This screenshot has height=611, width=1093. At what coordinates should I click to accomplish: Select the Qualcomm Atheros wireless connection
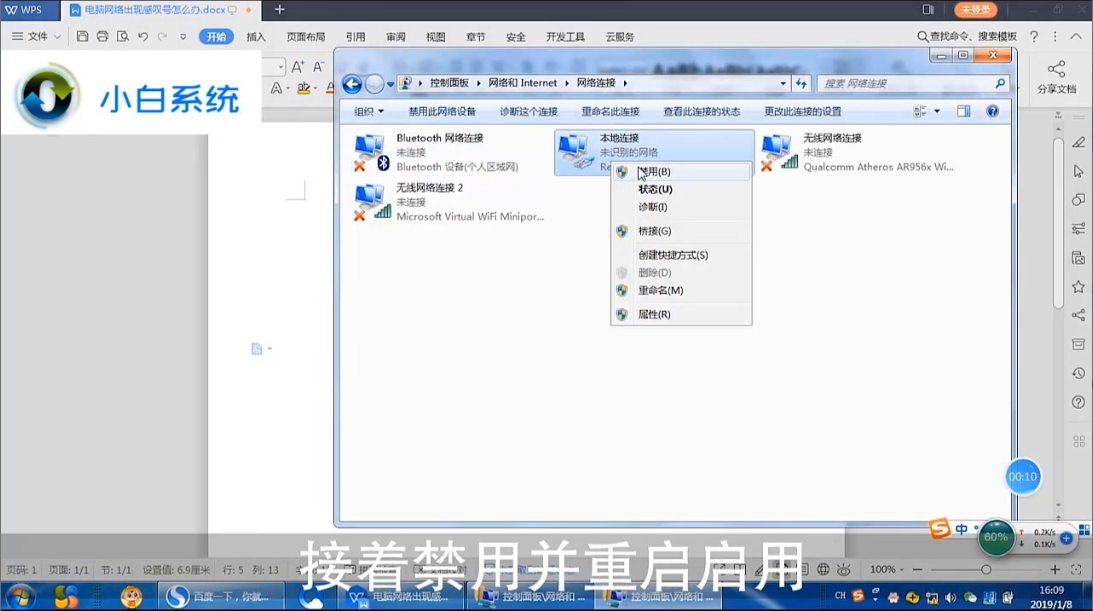[859, 152]
